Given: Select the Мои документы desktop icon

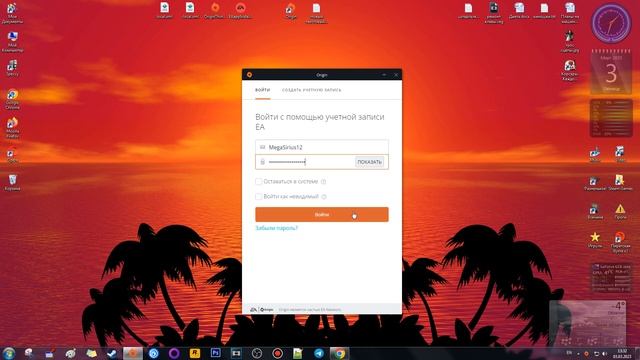Looking at the screenshot, I should (12, 13).
